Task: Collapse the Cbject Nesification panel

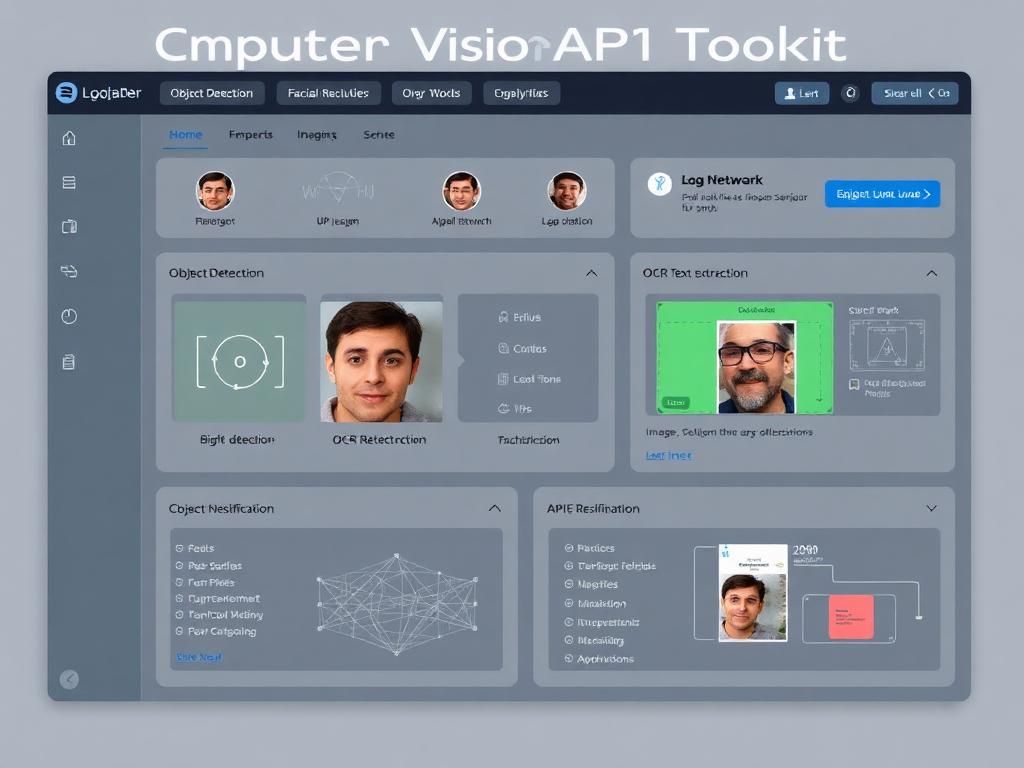Action: [x=495, y=508]
